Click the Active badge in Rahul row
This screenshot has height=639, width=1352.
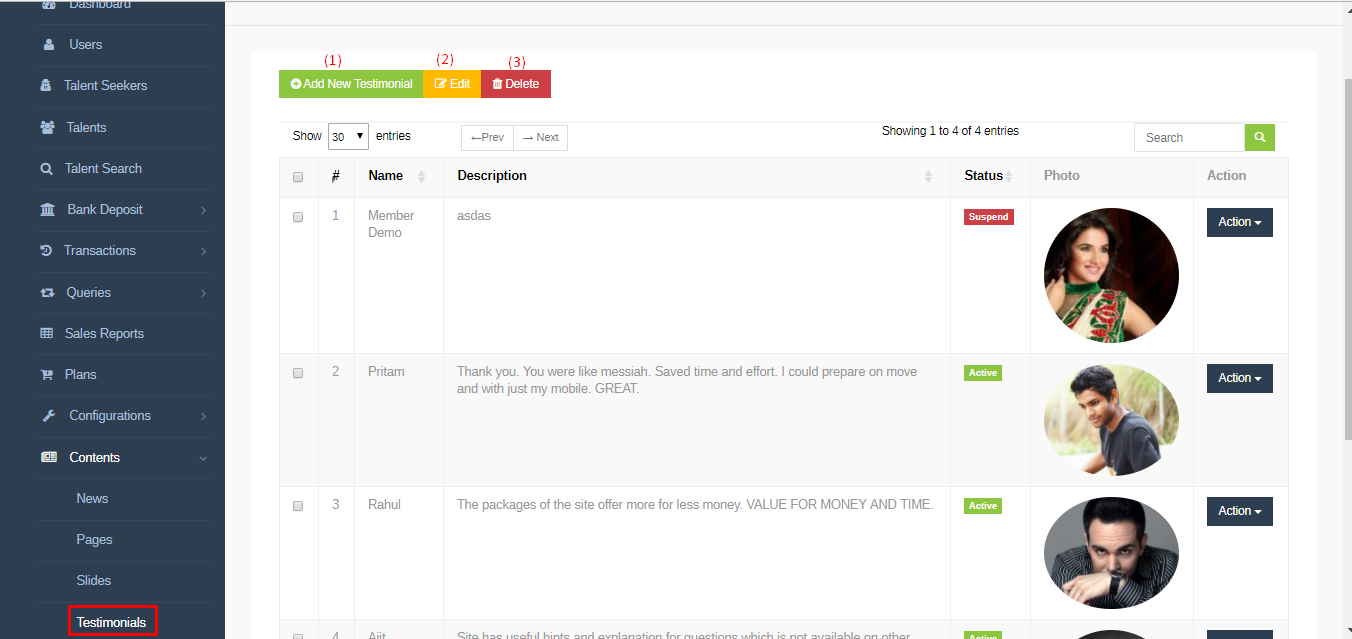click(x=983, y=506)
